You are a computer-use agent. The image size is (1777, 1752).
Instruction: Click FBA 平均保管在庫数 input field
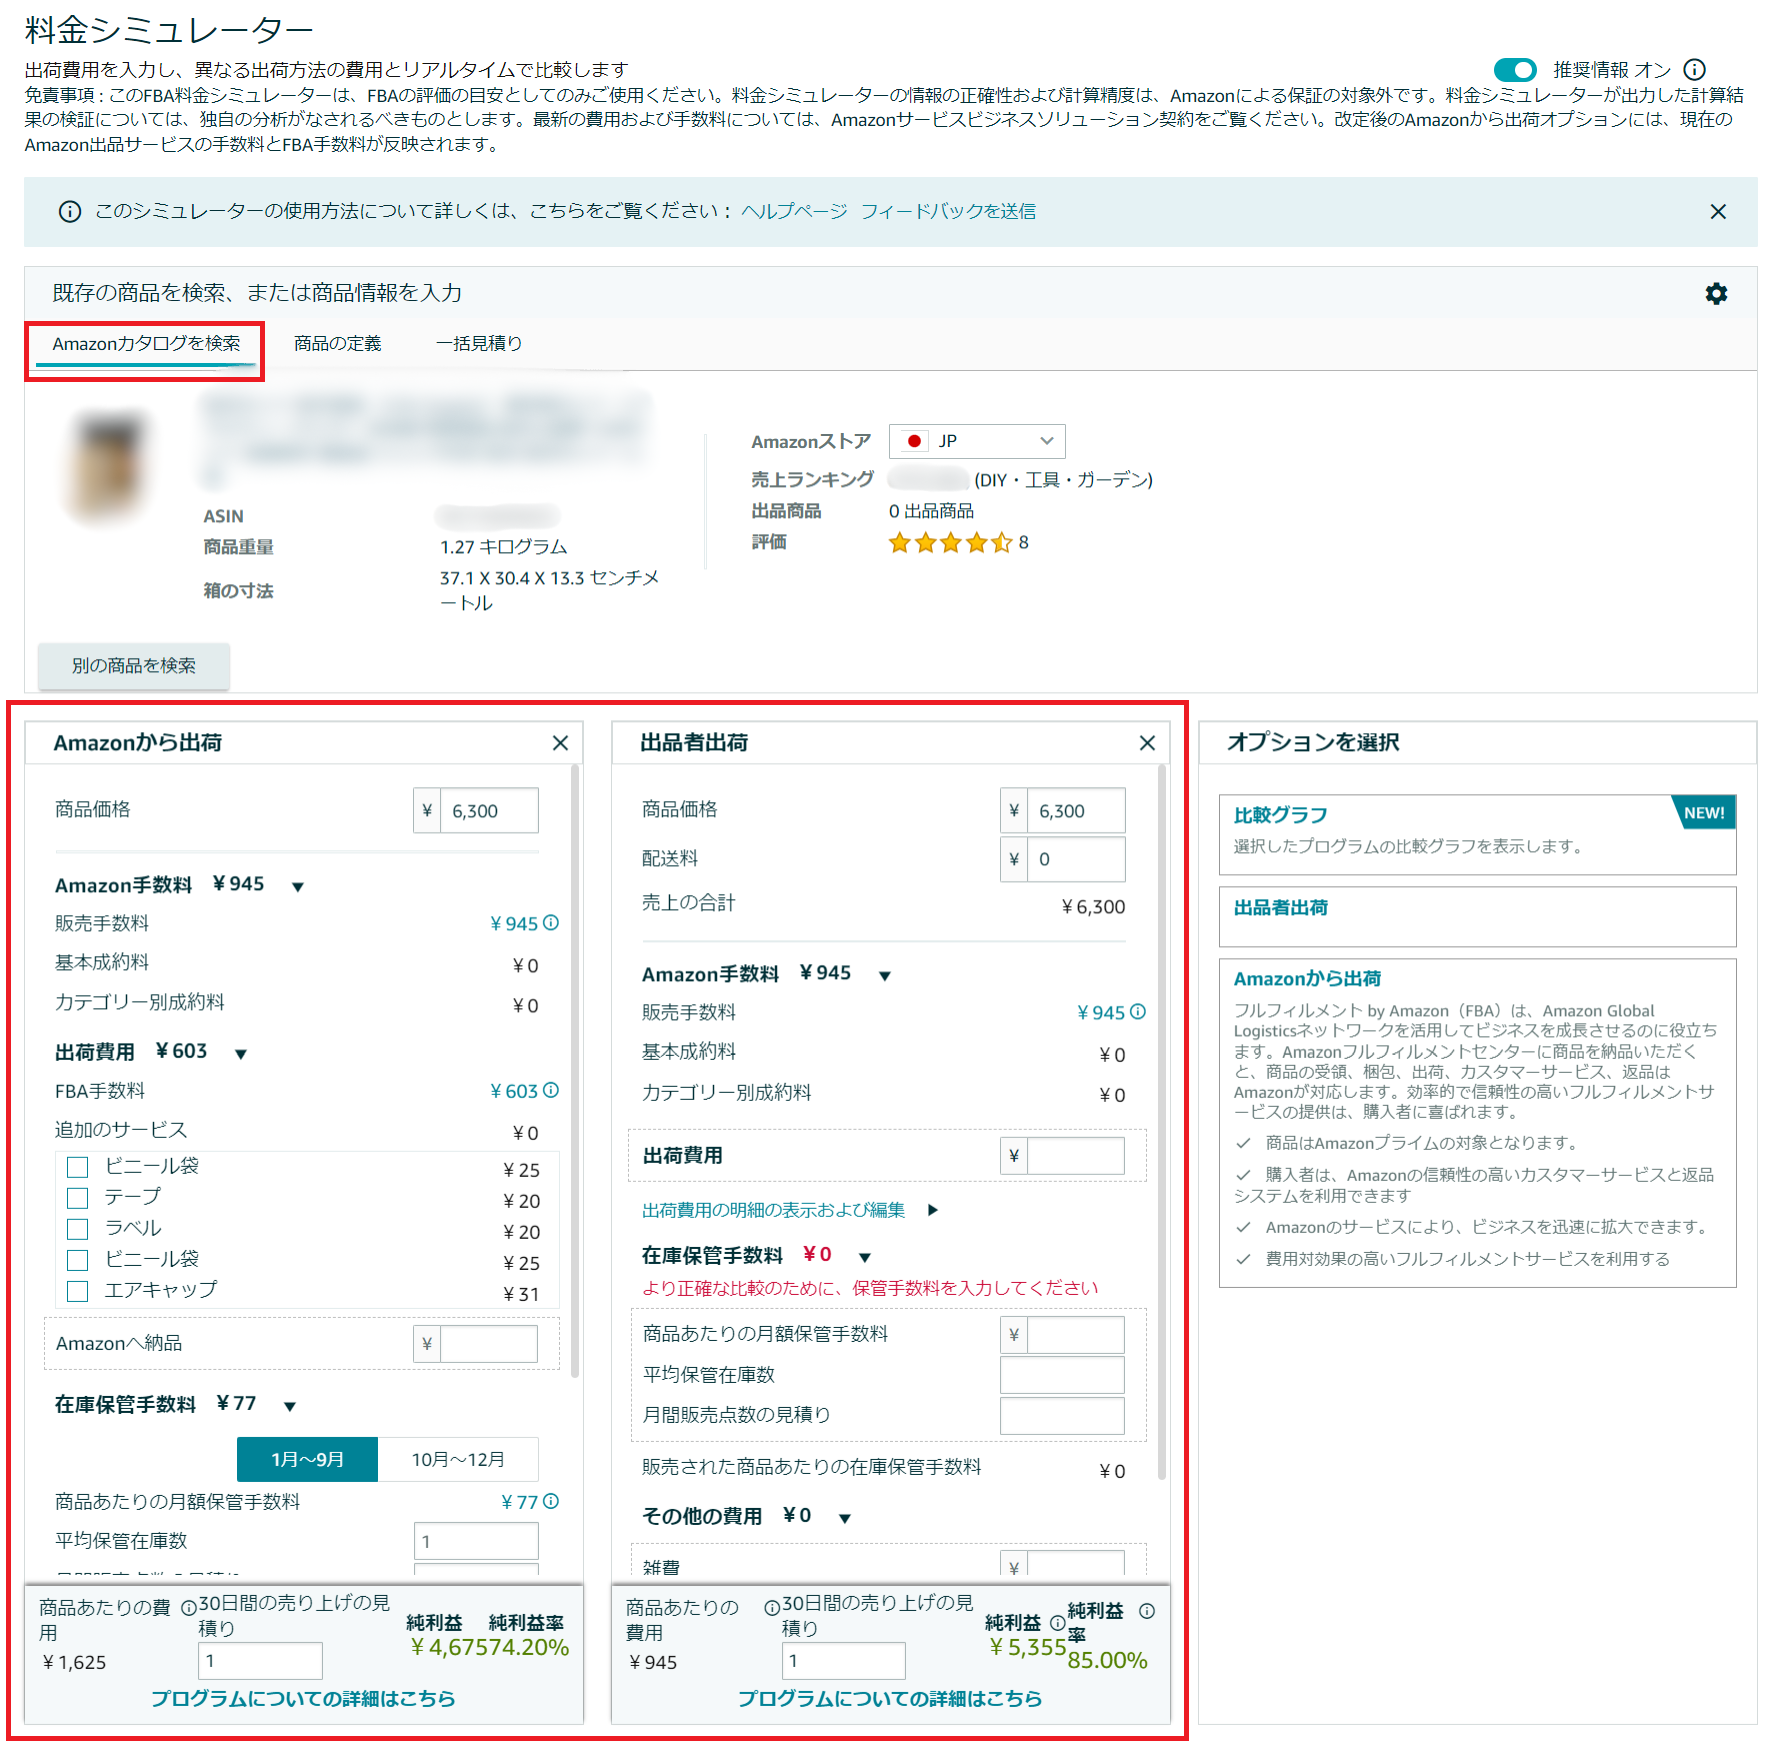[476, 1541]
